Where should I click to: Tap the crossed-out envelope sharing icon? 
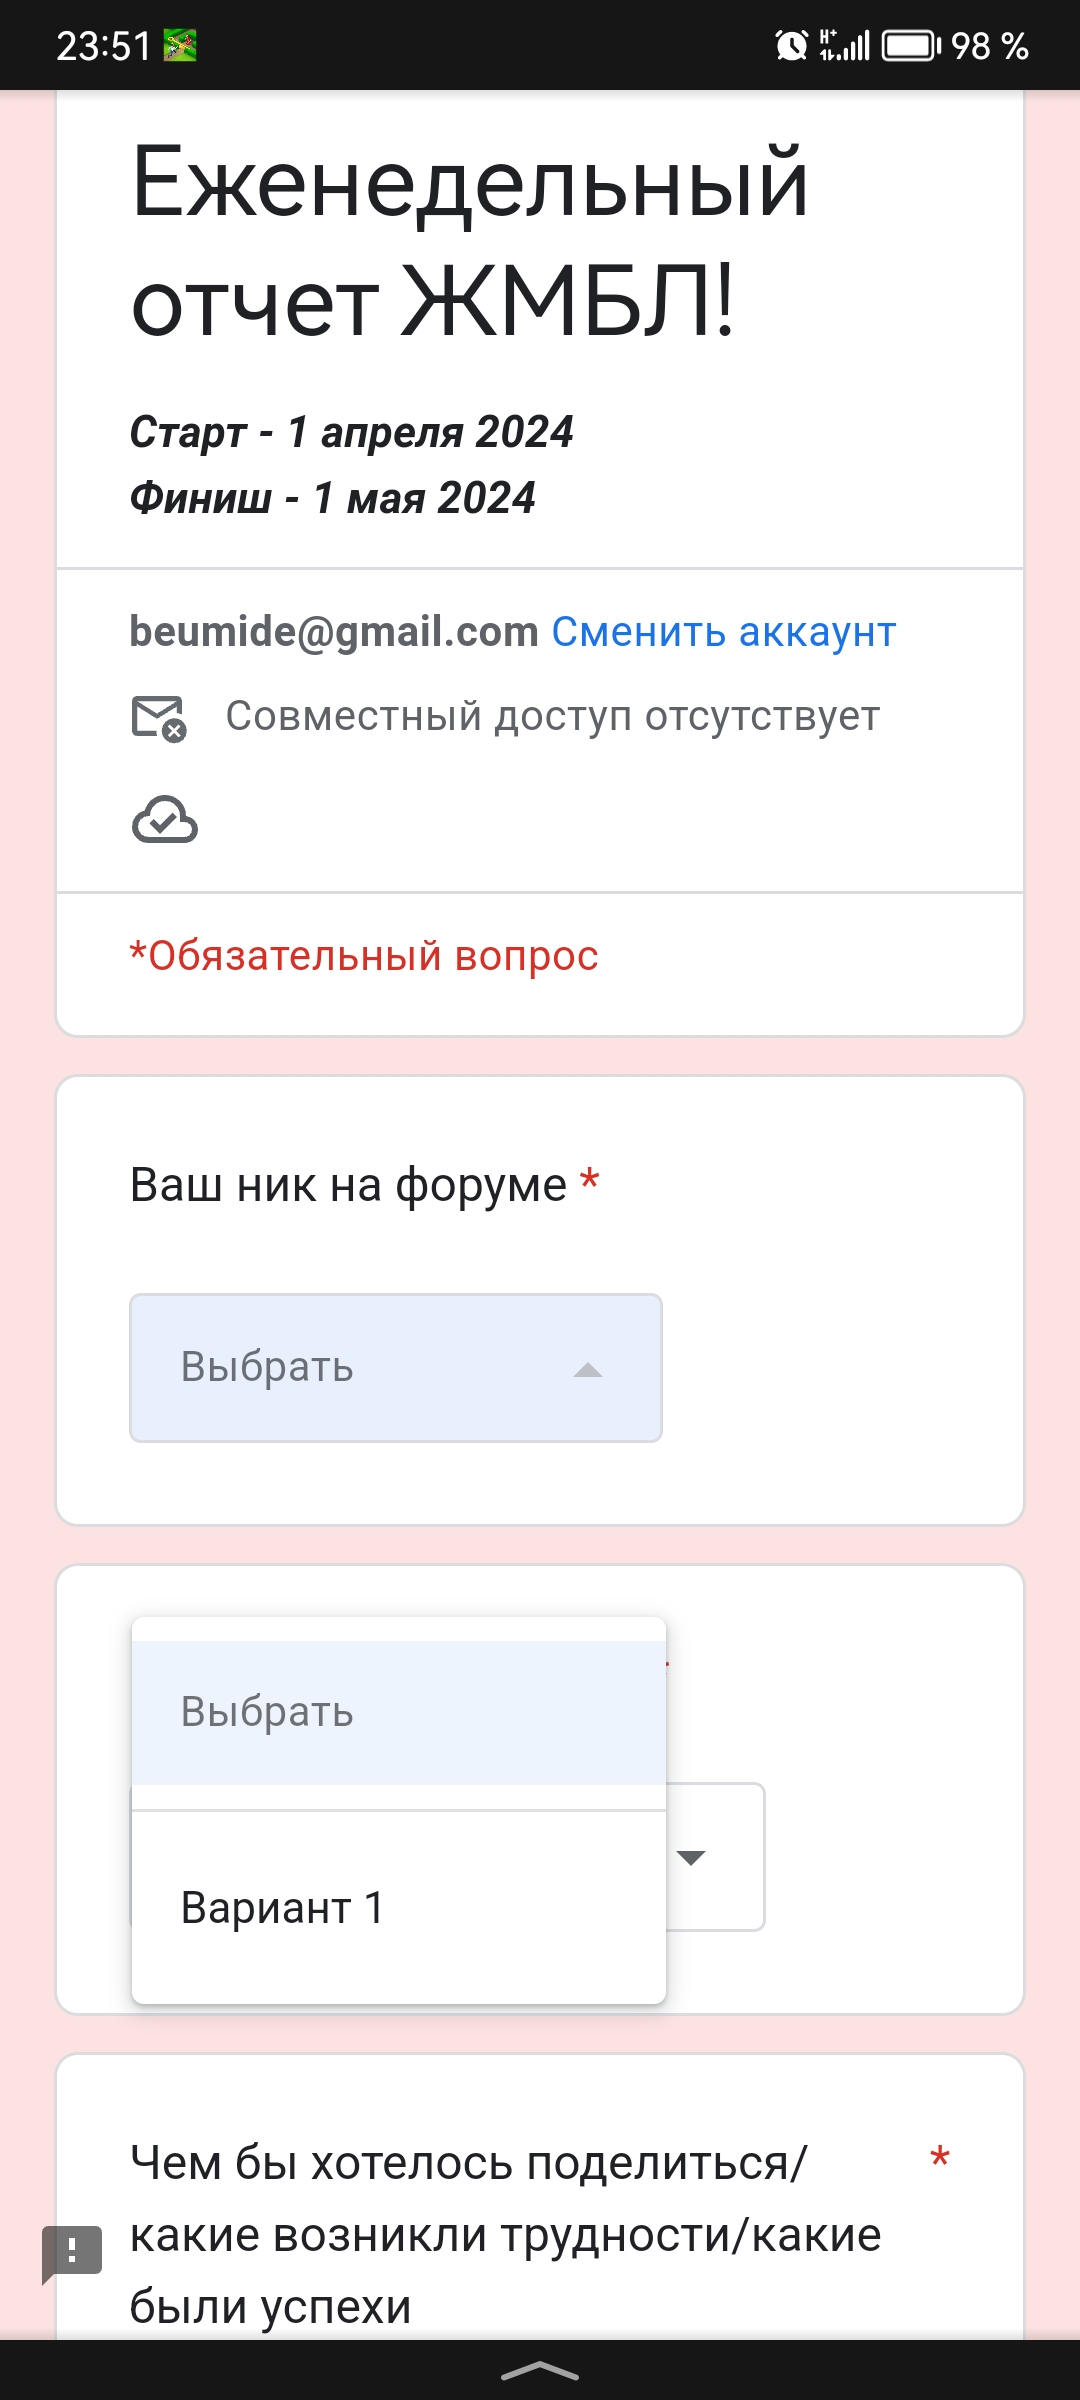click(159, 718)
